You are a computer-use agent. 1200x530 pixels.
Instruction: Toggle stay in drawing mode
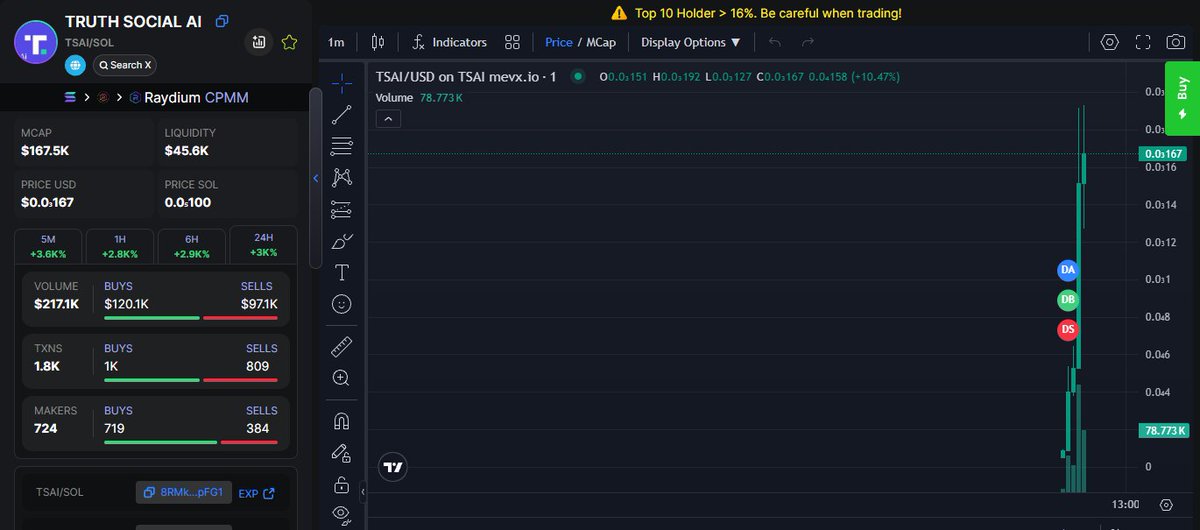[341, 453]
